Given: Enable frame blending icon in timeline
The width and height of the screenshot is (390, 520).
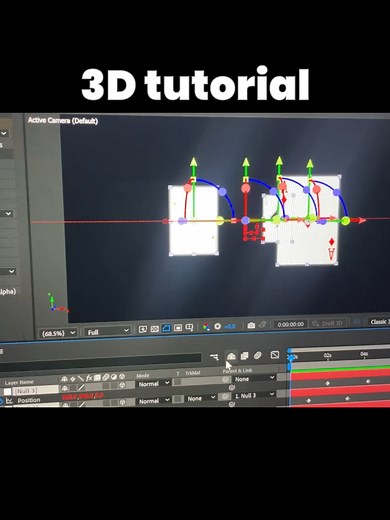Looking at the screenshot, I should coord(244,356).
